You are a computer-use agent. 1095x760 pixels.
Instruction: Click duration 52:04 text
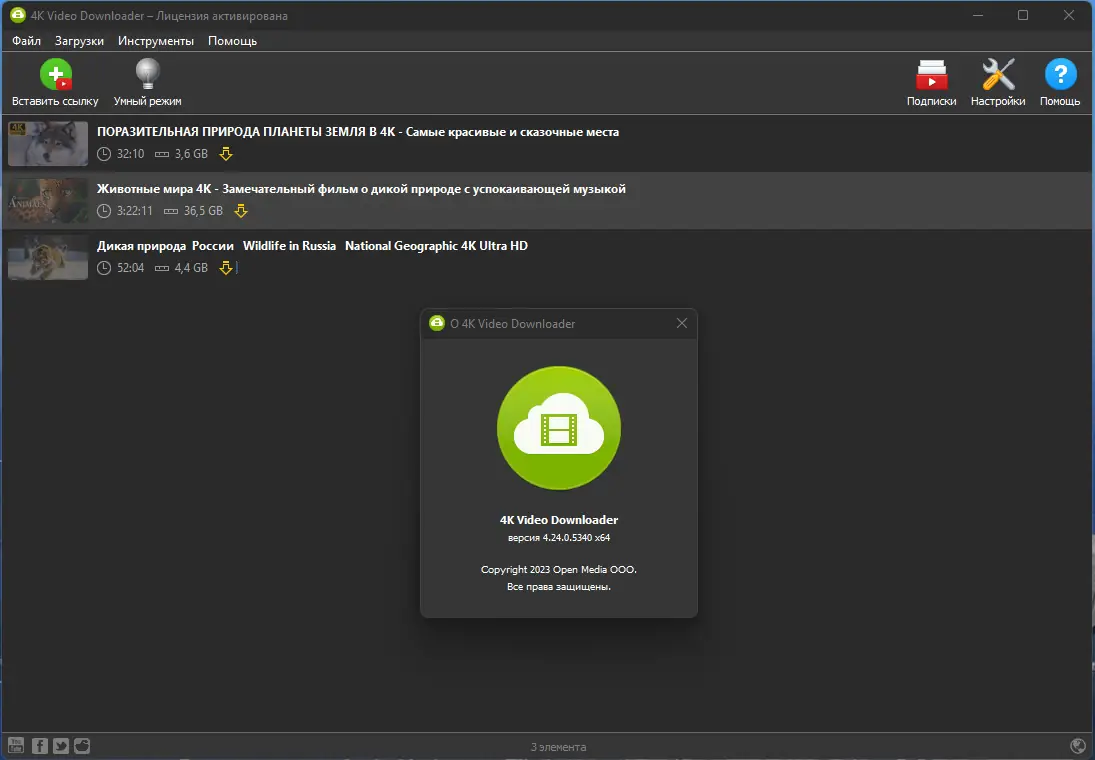[x=131, y=268]
